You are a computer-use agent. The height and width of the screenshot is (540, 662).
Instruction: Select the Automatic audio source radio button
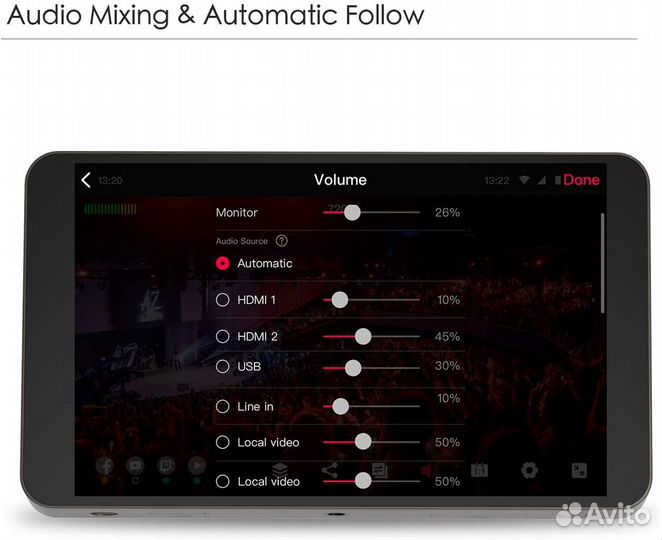[x=223, y=263]
